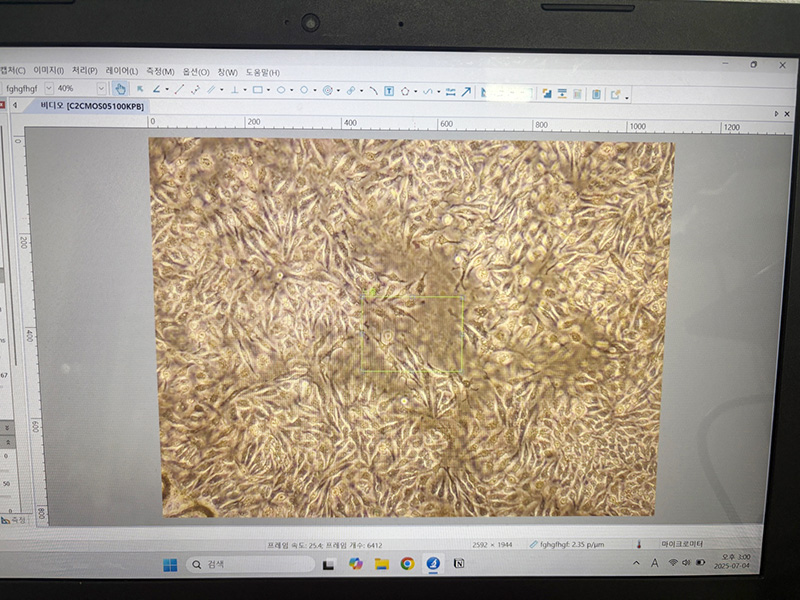
Task: Select the text annotation tool
Action: [388, 90]
